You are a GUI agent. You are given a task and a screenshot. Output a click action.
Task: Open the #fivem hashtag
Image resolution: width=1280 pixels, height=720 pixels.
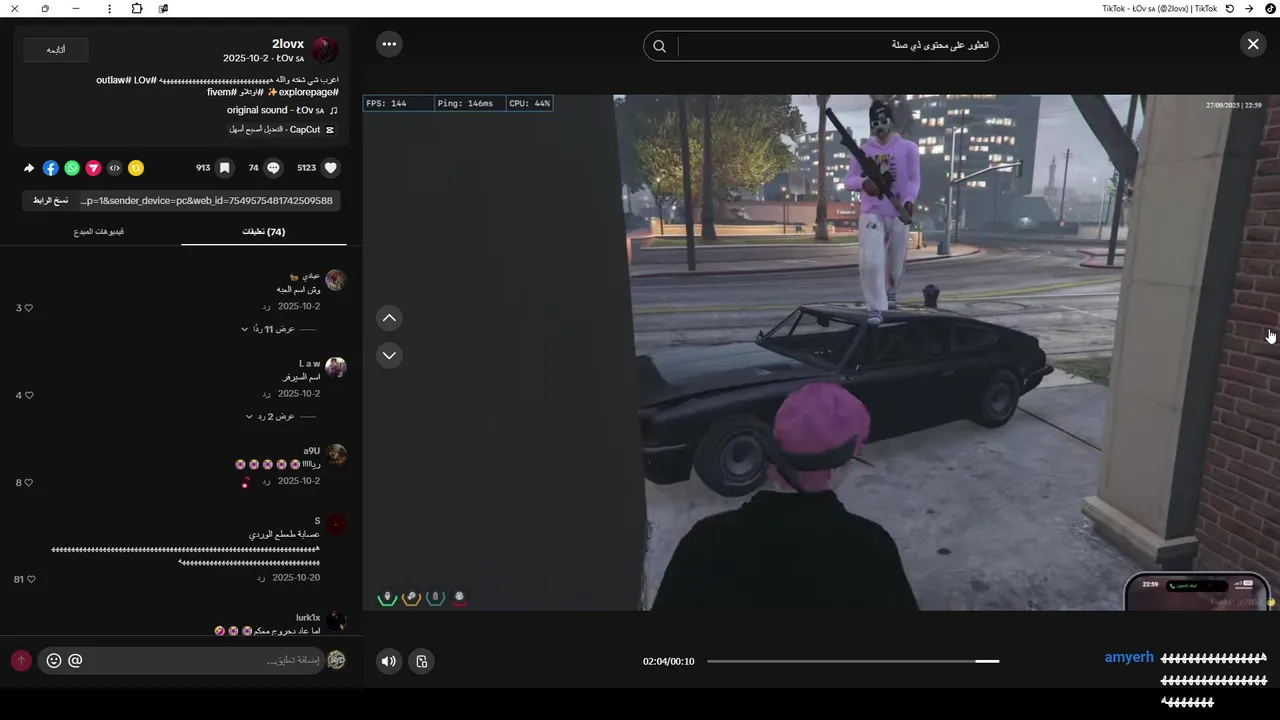point(220,92)
